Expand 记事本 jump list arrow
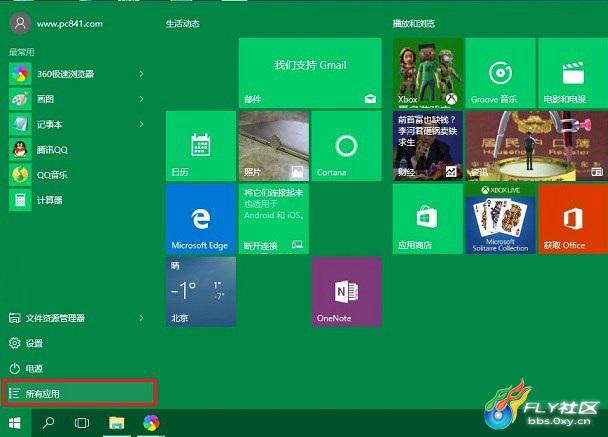The image size is (608, 437). pyautogui.click(x=142, y=124)
